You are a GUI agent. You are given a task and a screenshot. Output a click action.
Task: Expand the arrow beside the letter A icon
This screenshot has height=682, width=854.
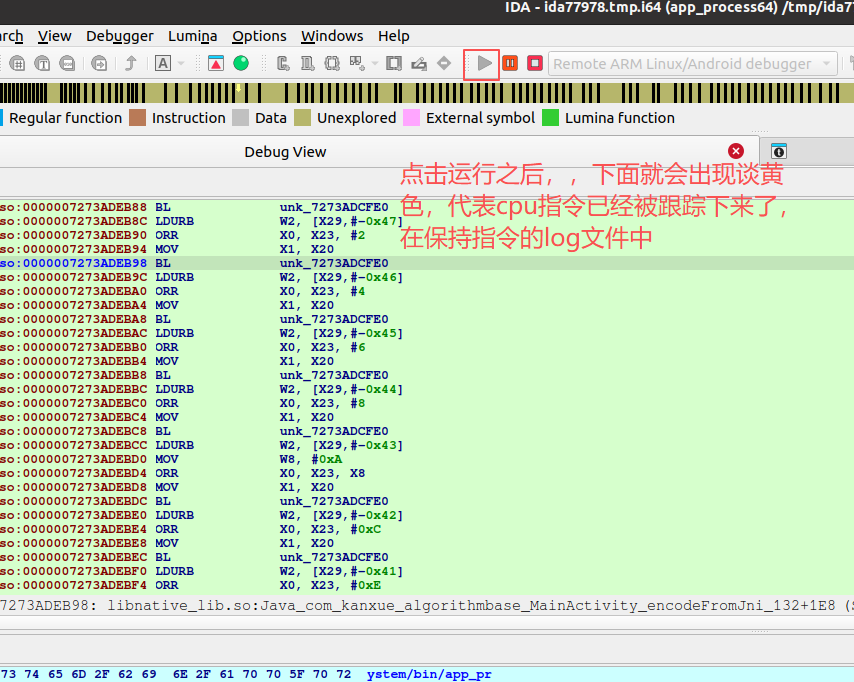(x=181, y=64)
